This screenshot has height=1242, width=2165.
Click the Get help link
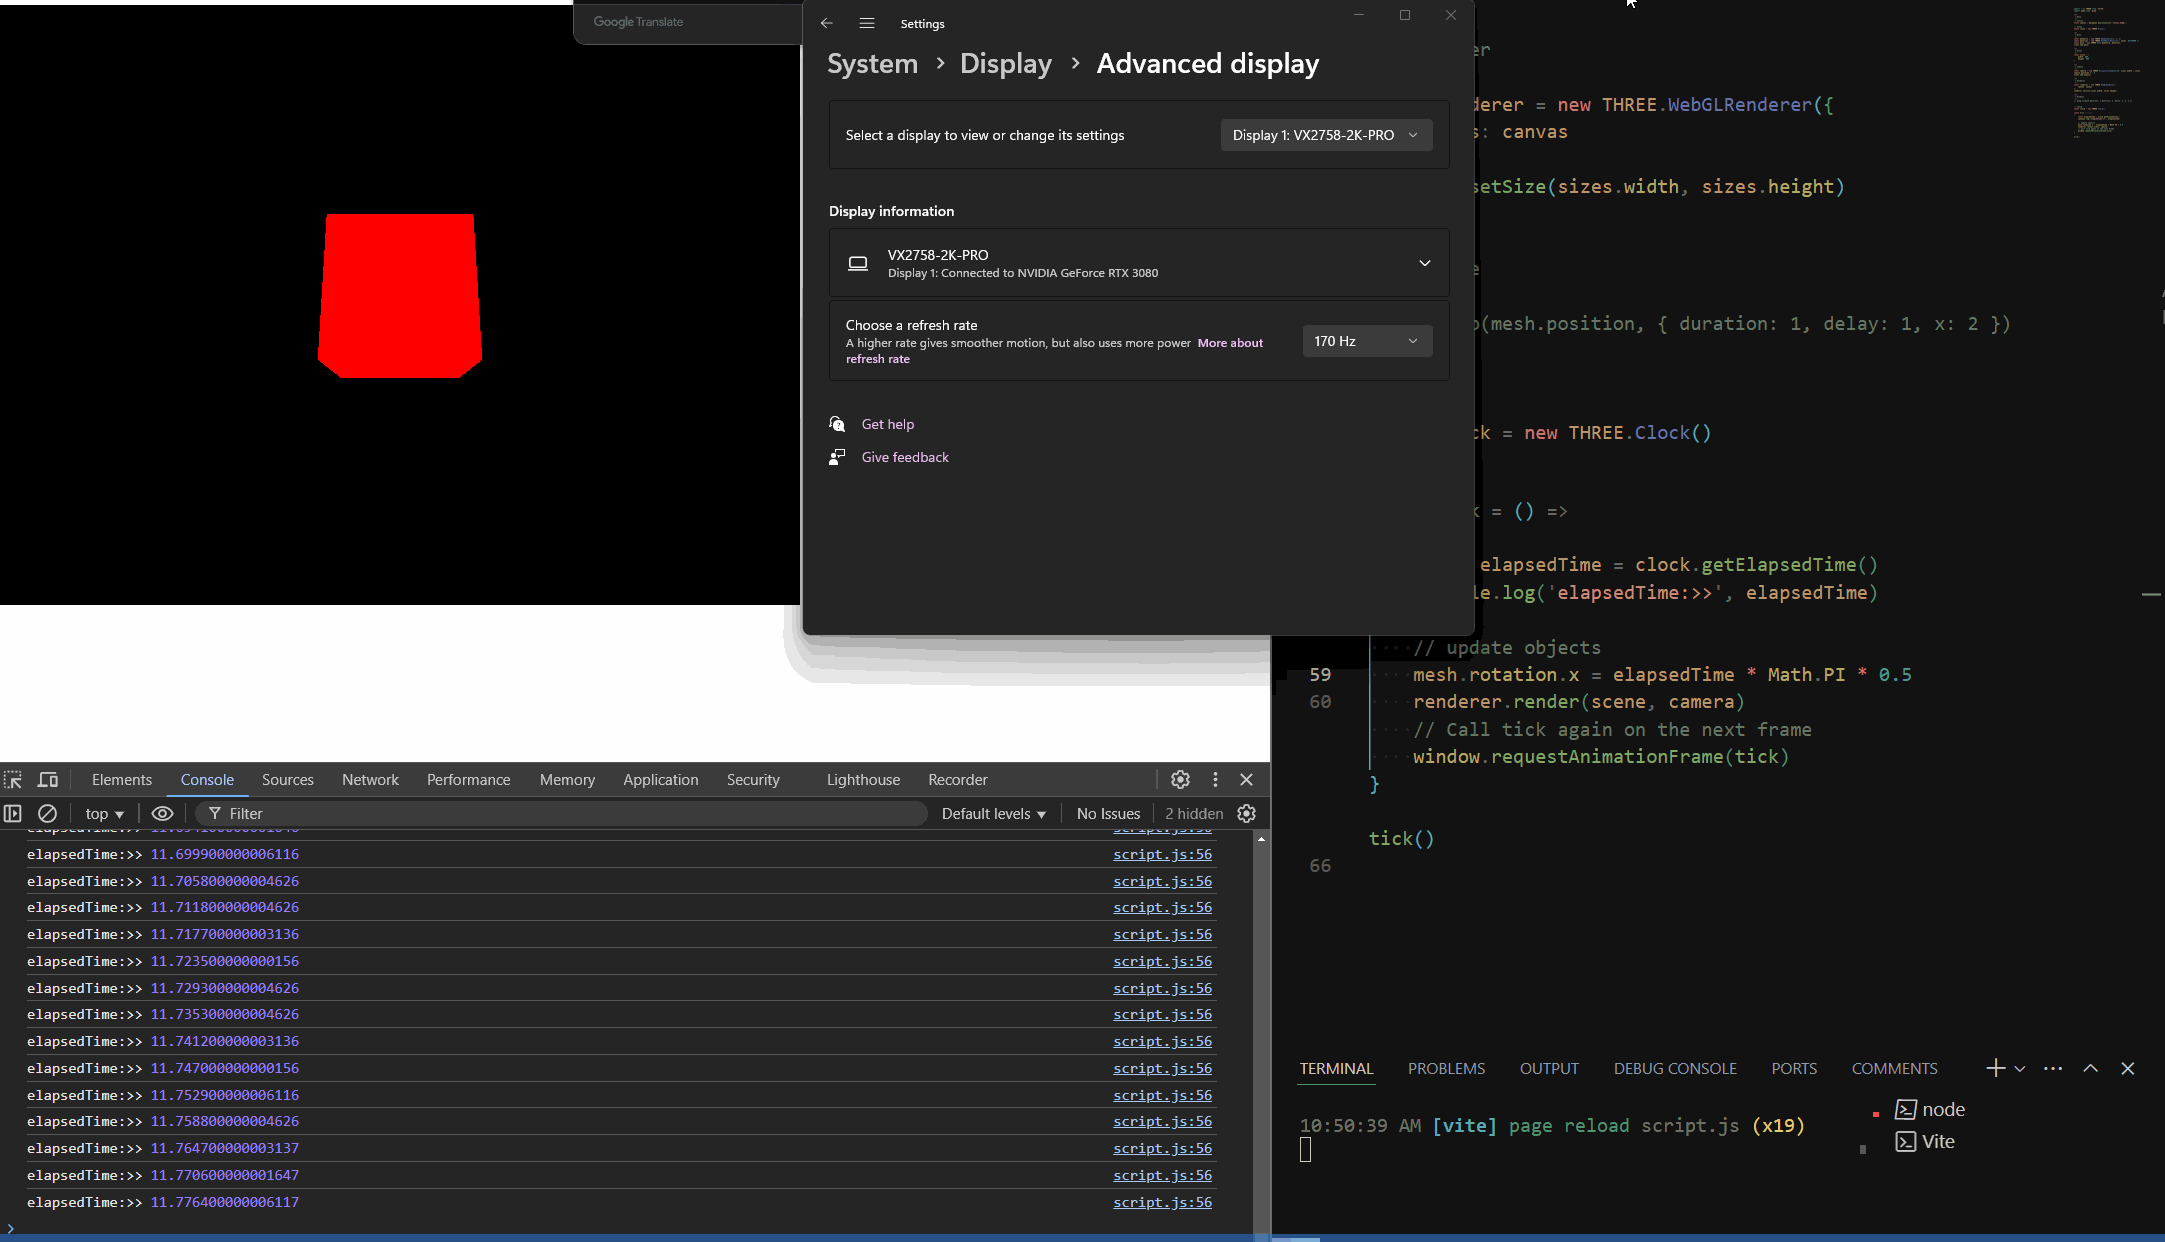click(887, 424)
